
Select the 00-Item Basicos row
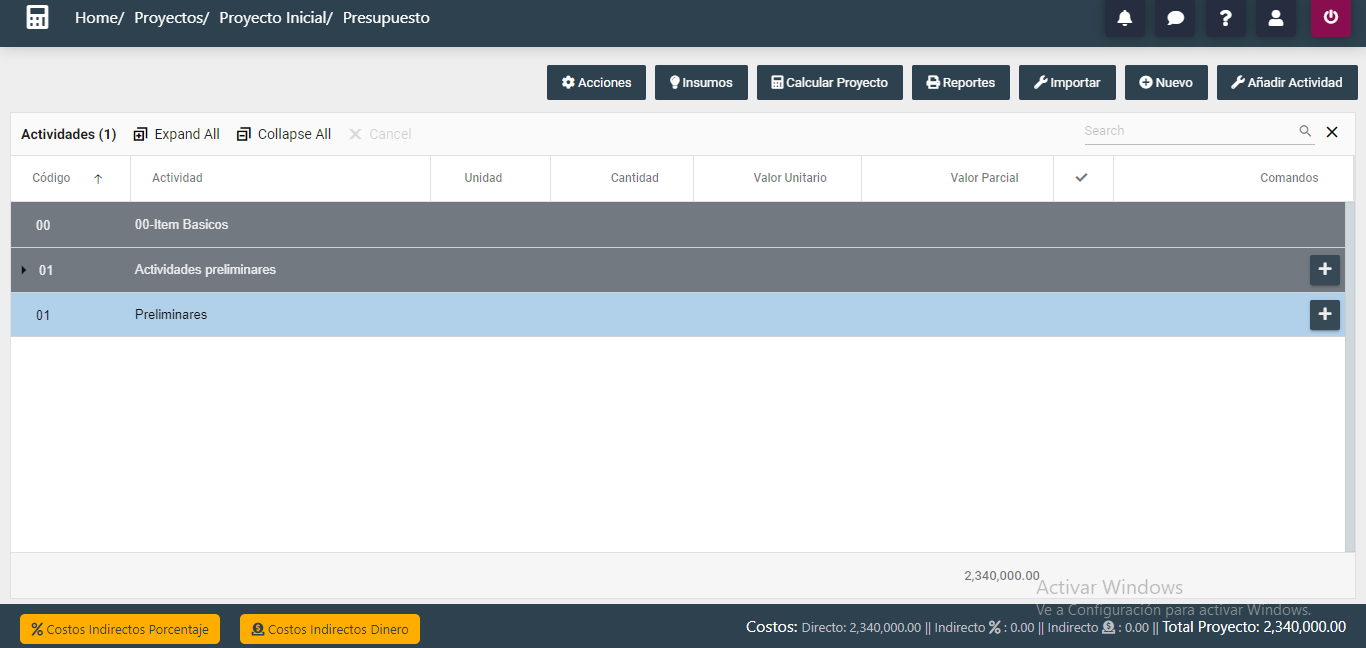(x=678, y=225)
